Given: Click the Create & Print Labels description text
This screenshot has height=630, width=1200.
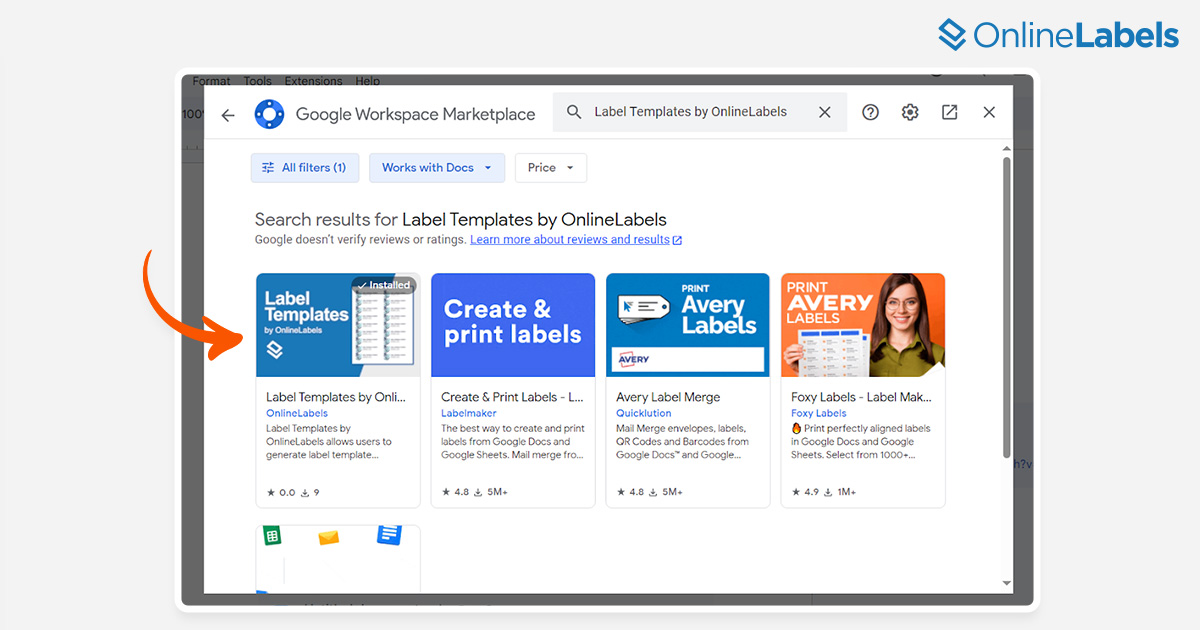Looking at the screenshot, I should pos(513,441).
